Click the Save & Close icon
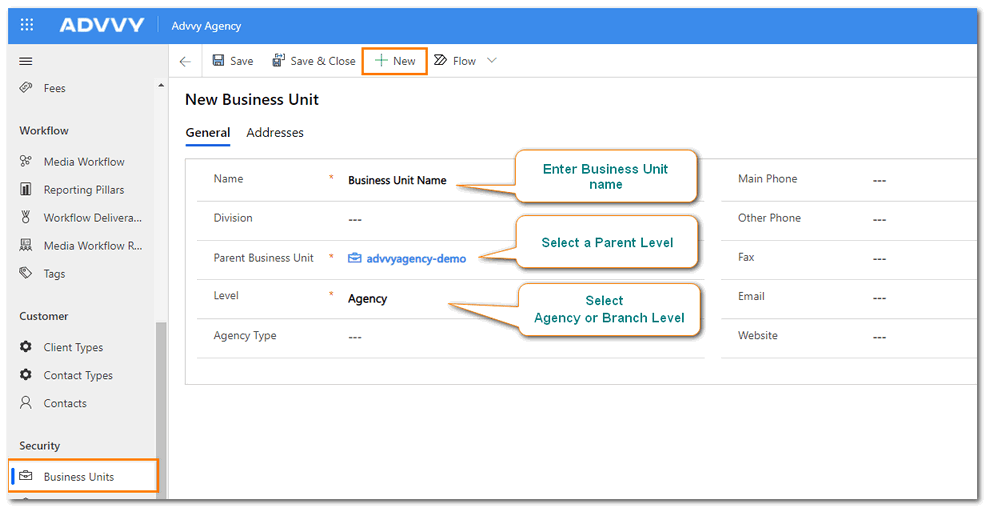 [278, 61]
